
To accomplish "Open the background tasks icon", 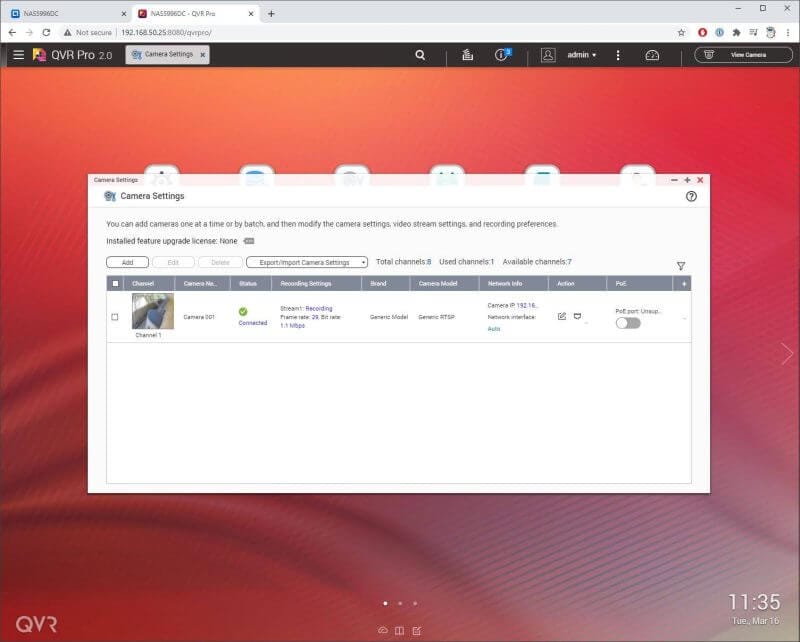I will click(467, 55).
